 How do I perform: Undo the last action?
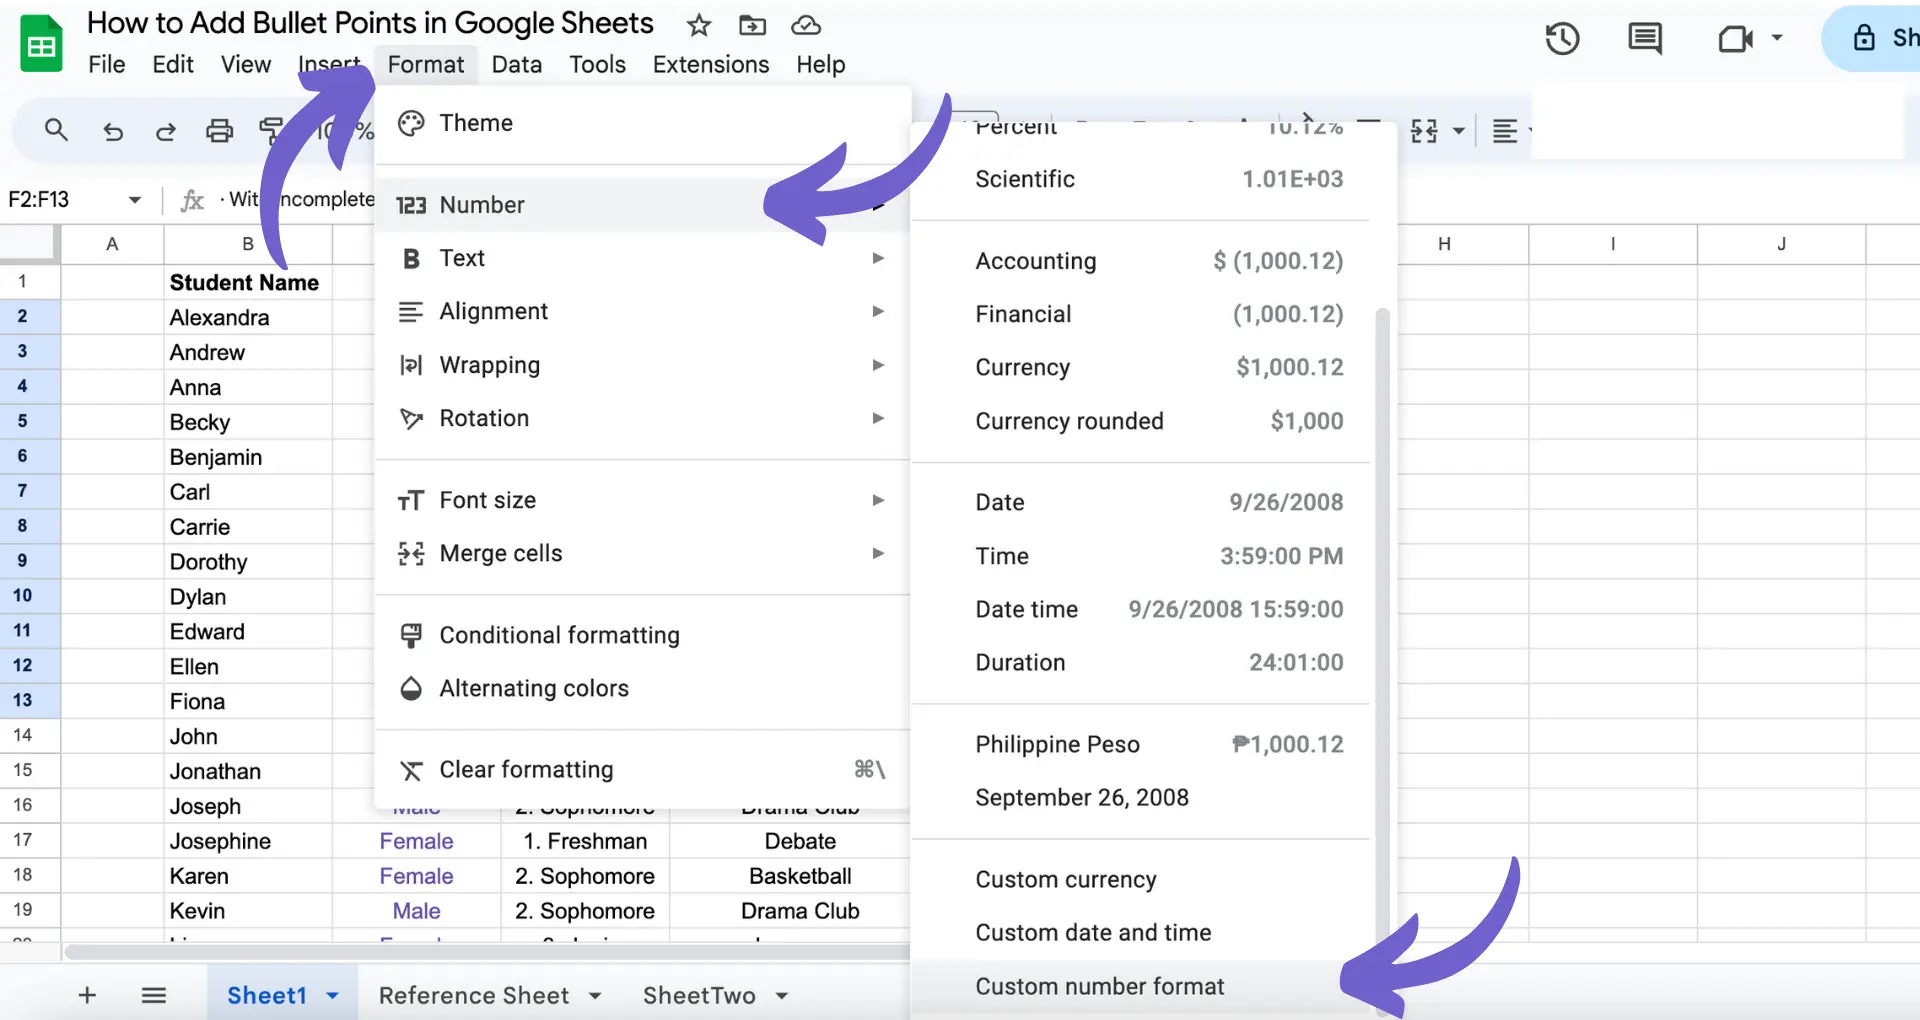(x=113, y=131)
